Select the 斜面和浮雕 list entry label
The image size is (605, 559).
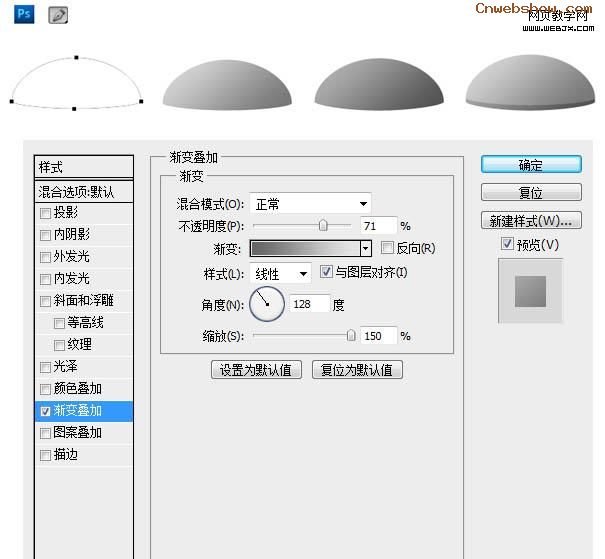[x=83, y=300]
